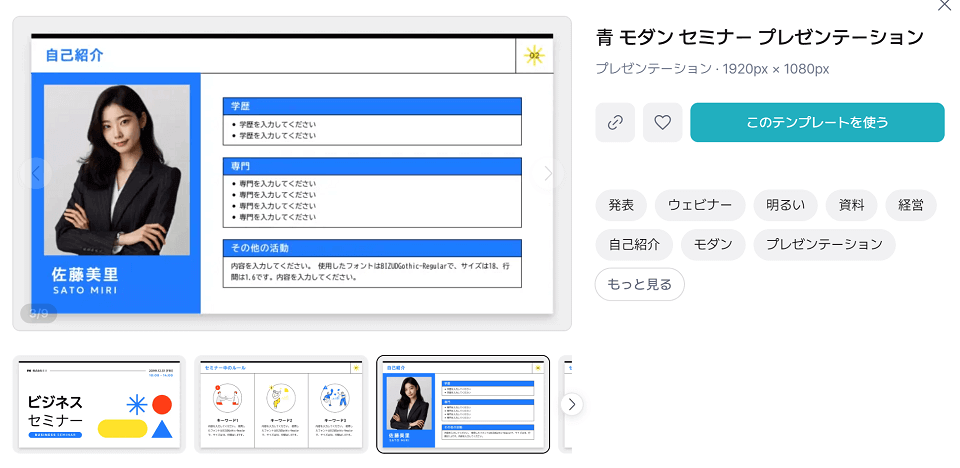Viewport: 960px width, 468px height.
Task: Show the ビジネスセミナー title slide thumbnail
Action: [x=101, y=404]
